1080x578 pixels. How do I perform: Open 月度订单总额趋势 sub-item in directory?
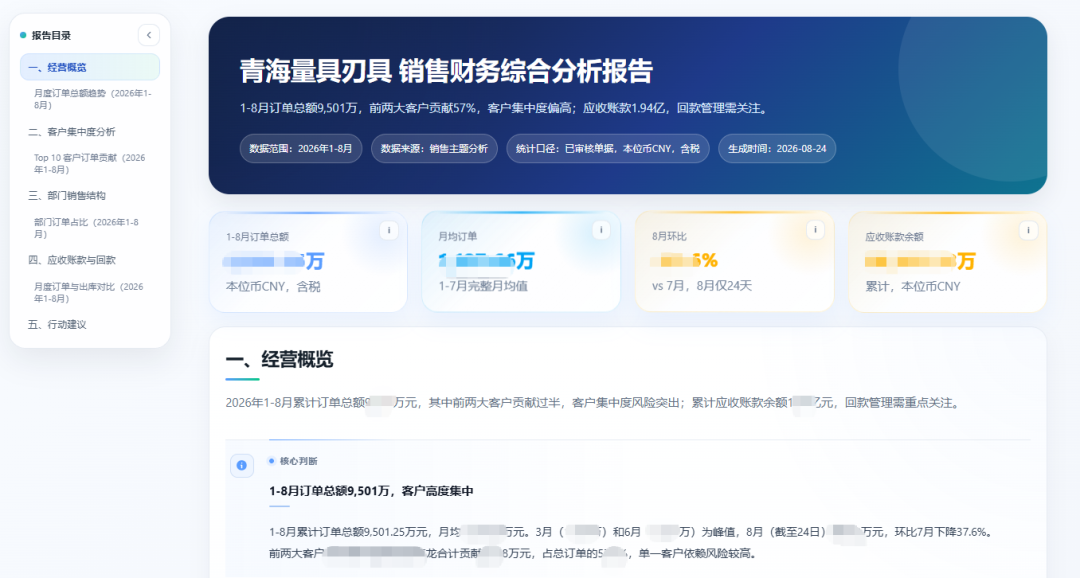pyautogui.click(x=92, y=99)
